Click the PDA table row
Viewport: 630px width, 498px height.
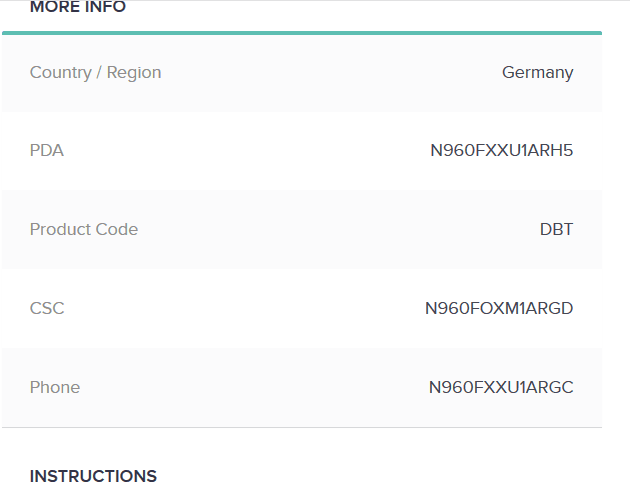(x=302, y=151)
